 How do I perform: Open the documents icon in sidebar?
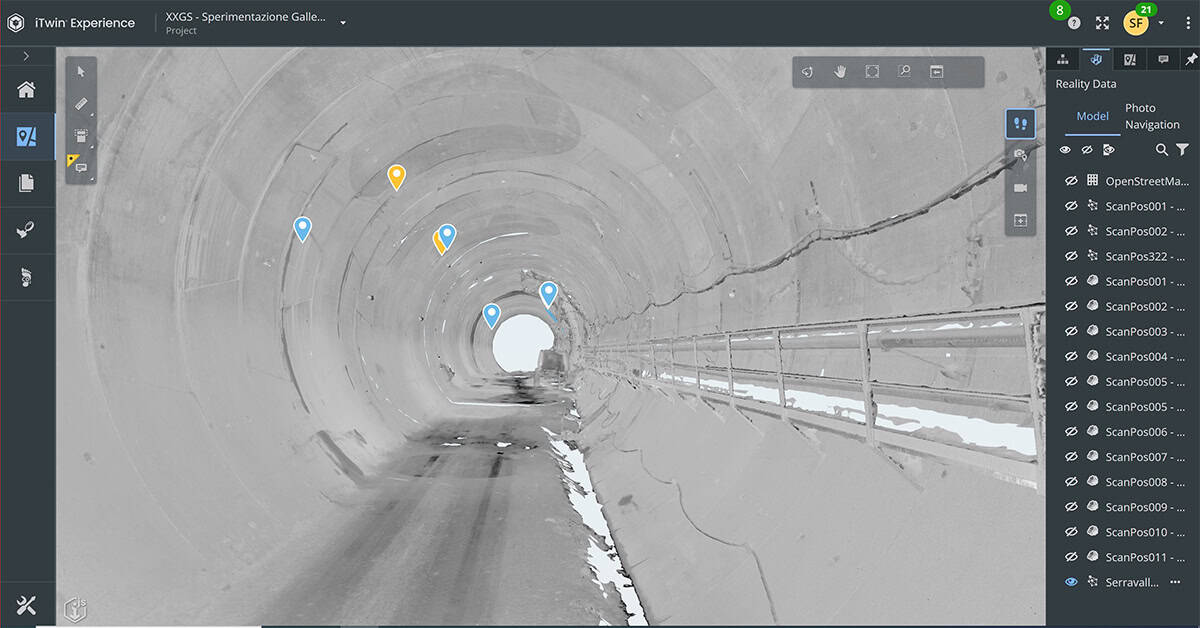click(27, 183)
